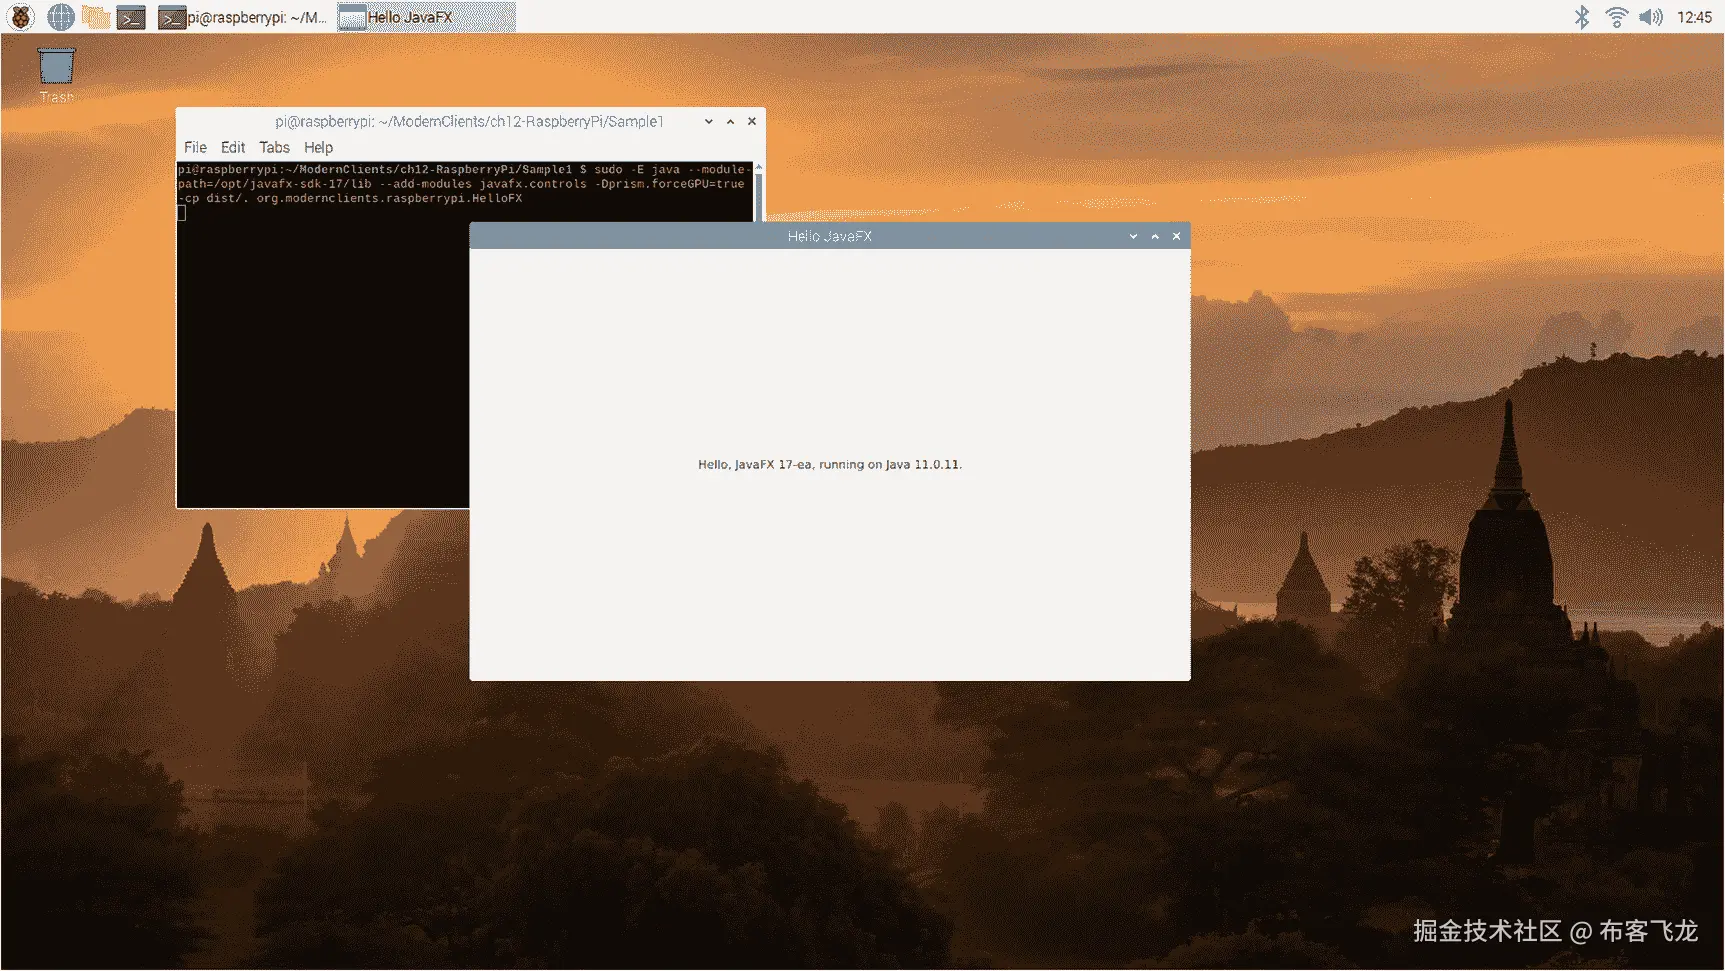Open the Raspberry Pi applications menu

(x=20, y=16)
